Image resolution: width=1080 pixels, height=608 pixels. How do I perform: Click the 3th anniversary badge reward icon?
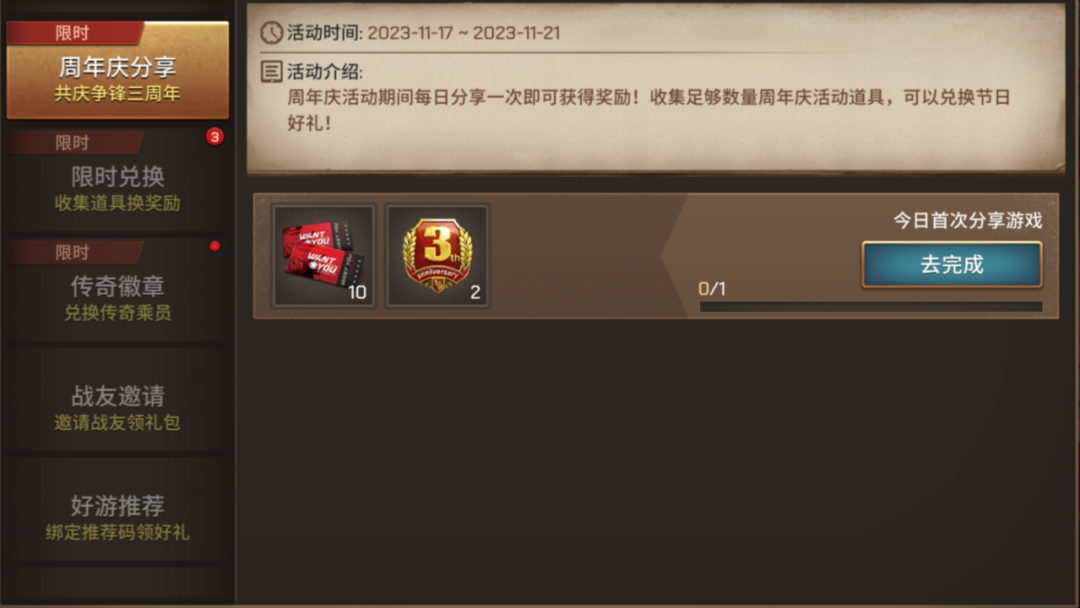437,255
